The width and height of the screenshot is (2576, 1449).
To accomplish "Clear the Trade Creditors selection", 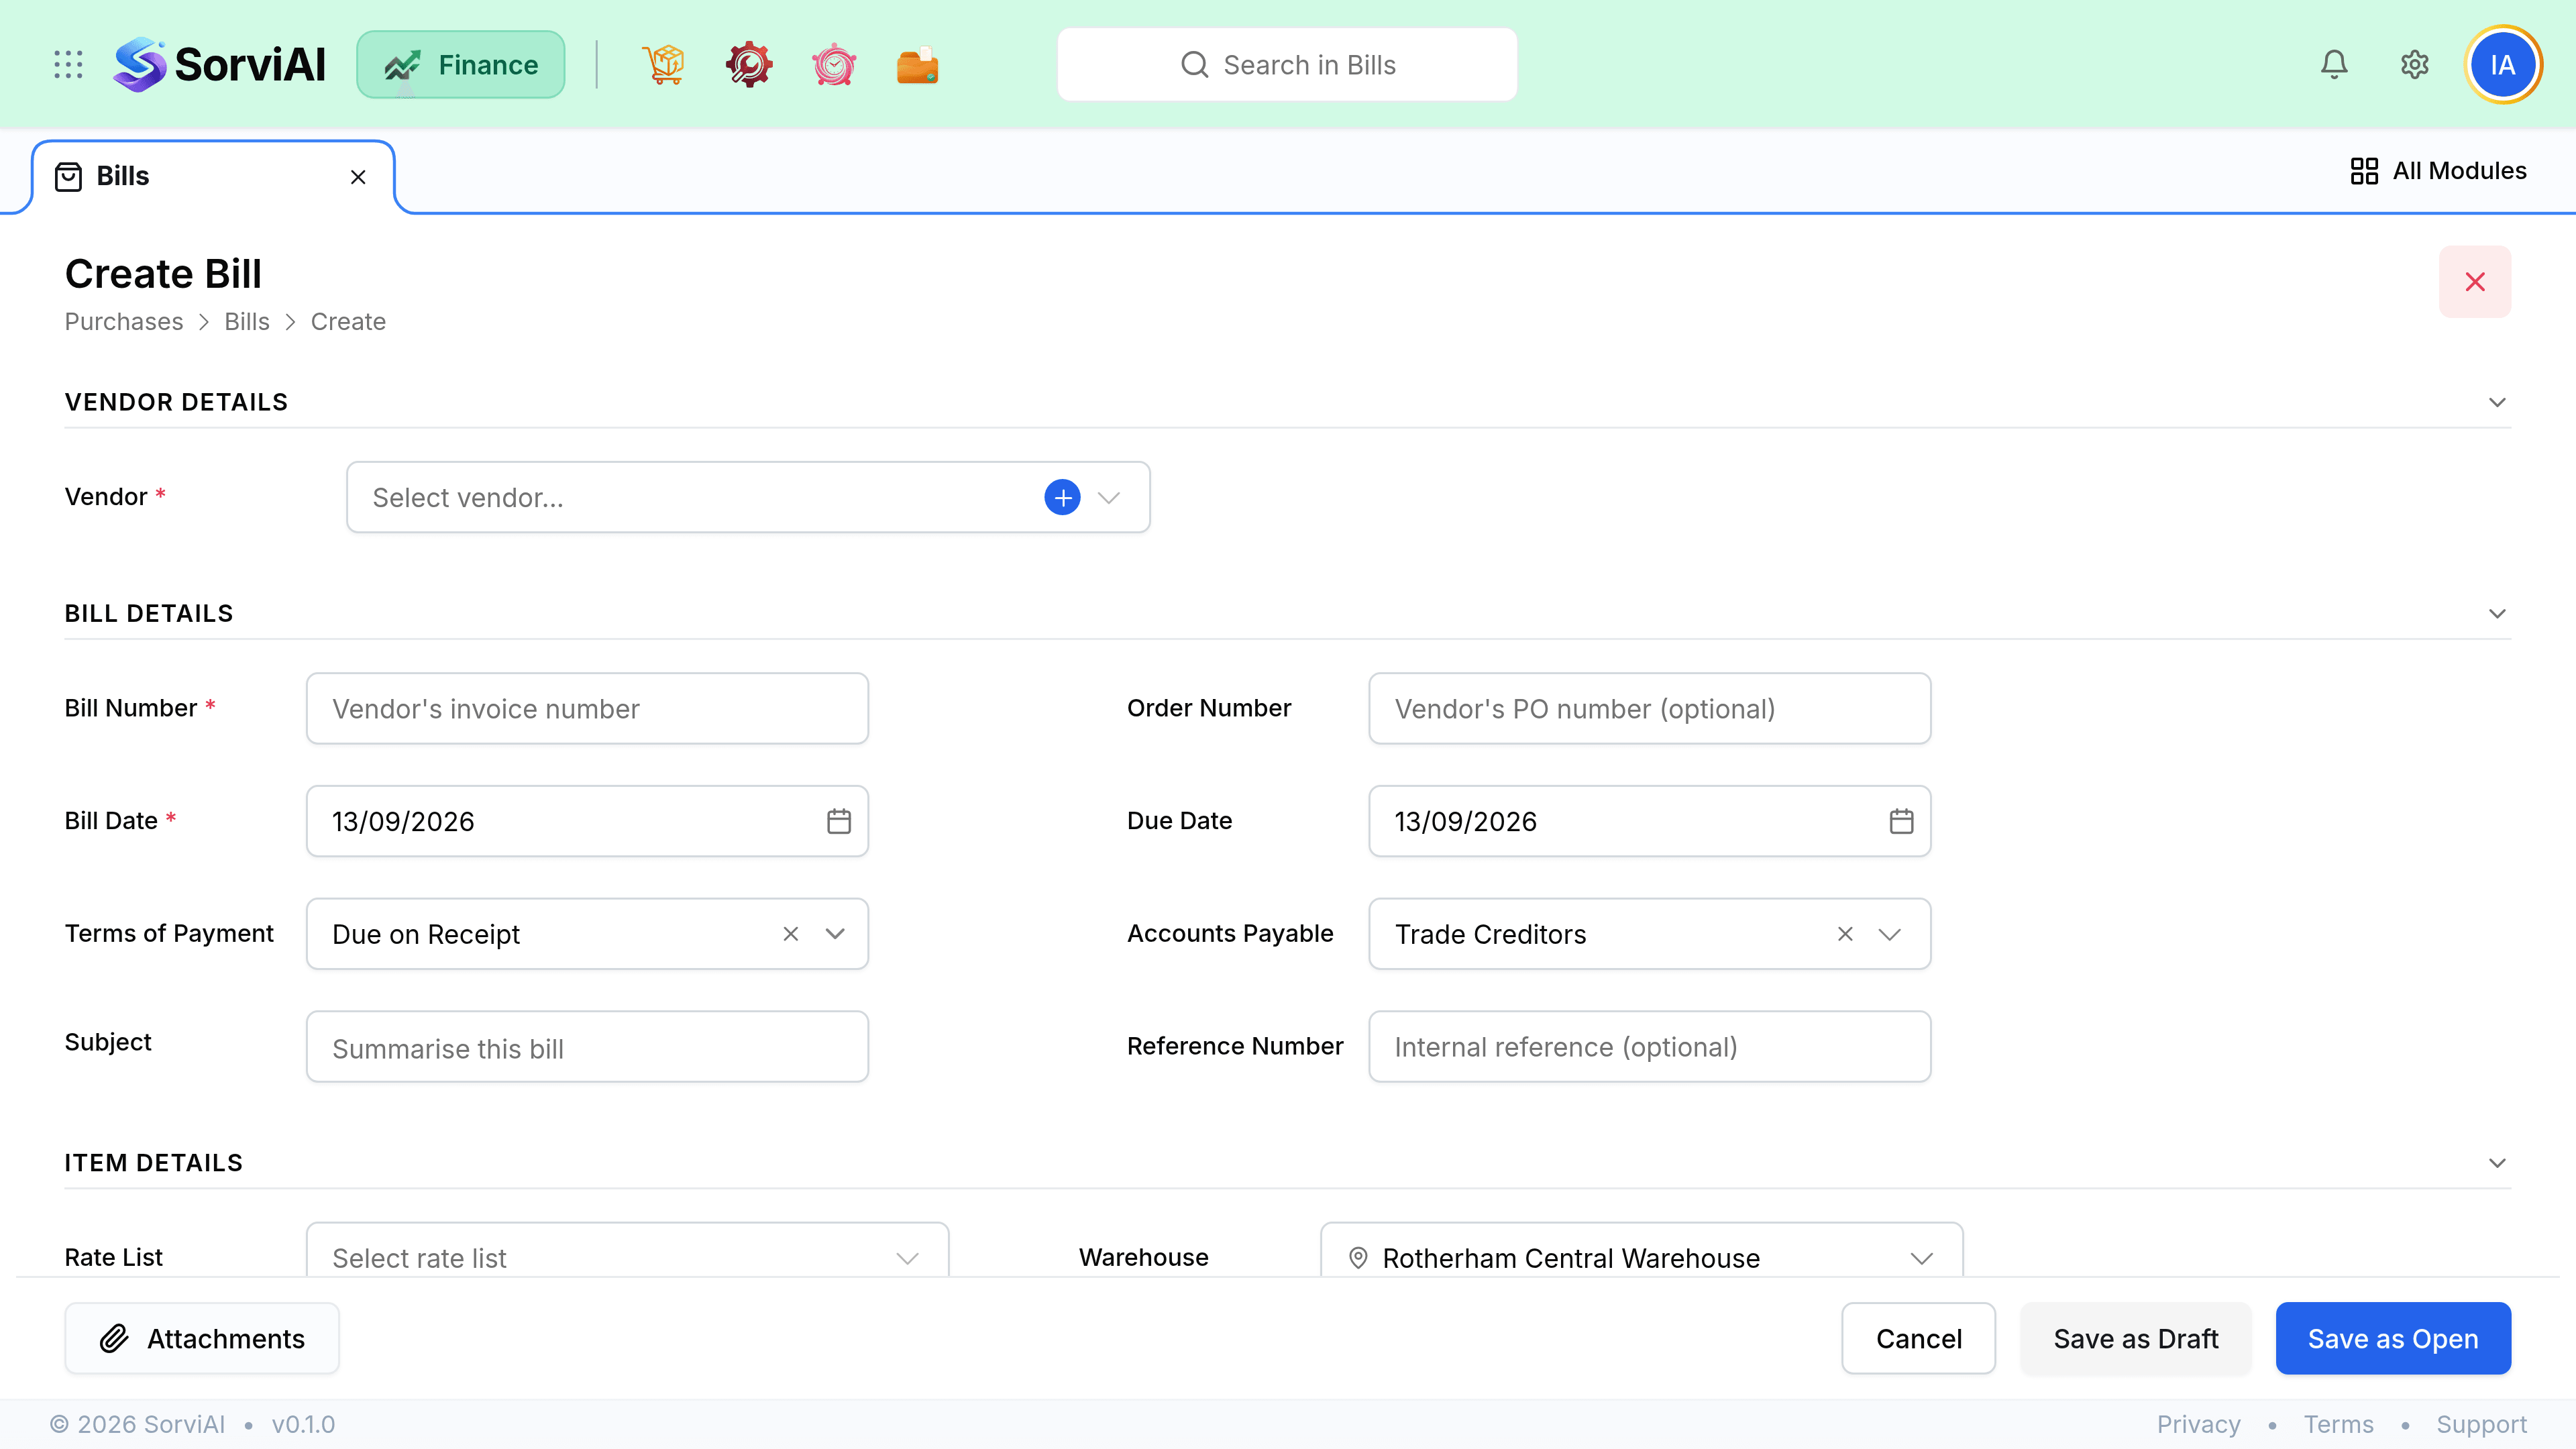I will [x=1845, y=934].
